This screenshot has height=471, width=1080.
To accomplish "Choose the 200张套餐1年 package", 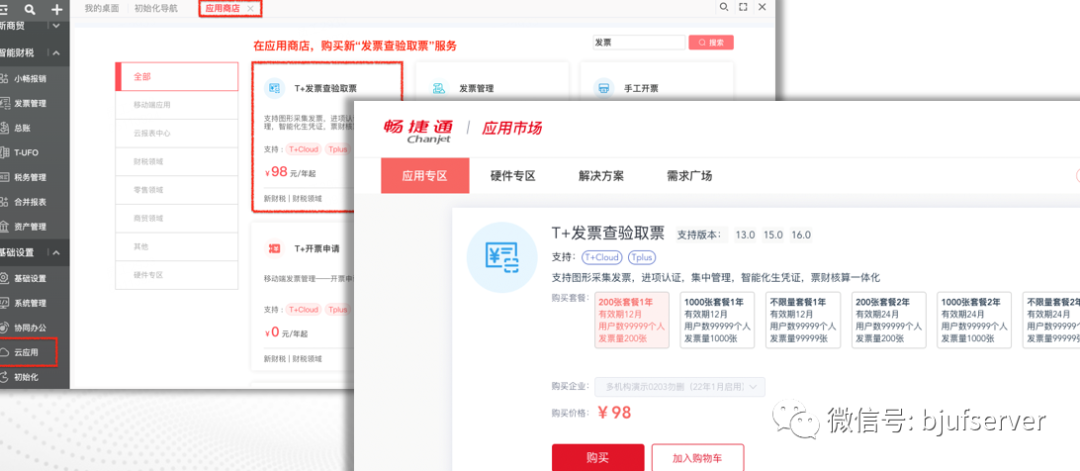I will 632,320.
